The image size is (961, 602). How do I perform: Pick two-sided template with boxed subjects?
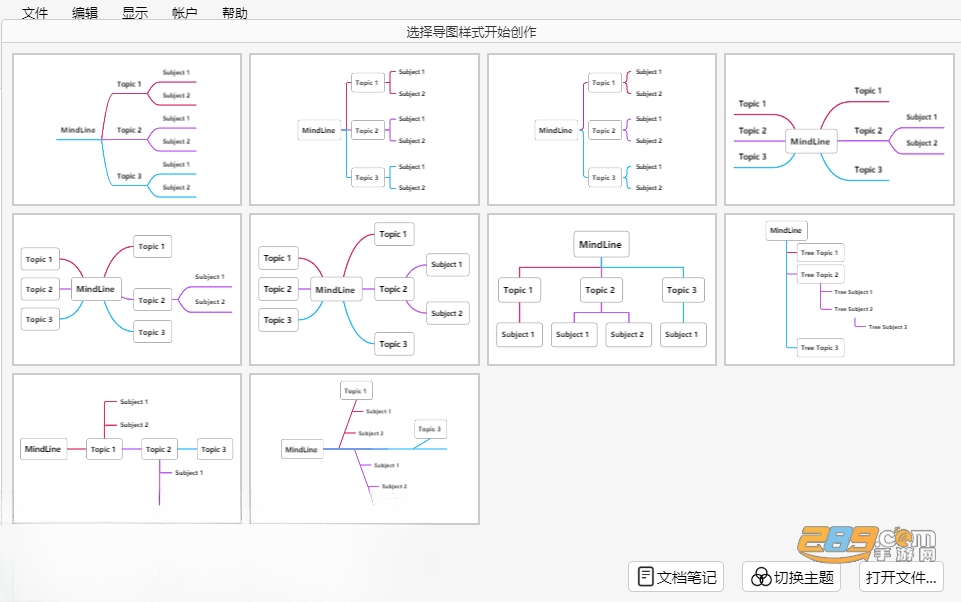(364, 289)
